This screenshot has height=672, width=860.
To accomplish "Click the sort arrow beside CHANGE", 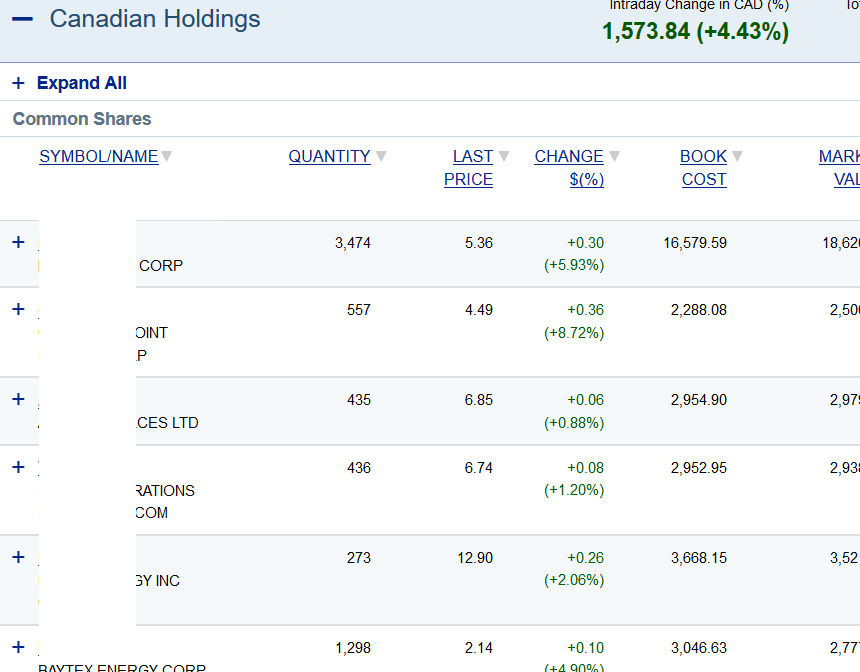I will 614,156.
